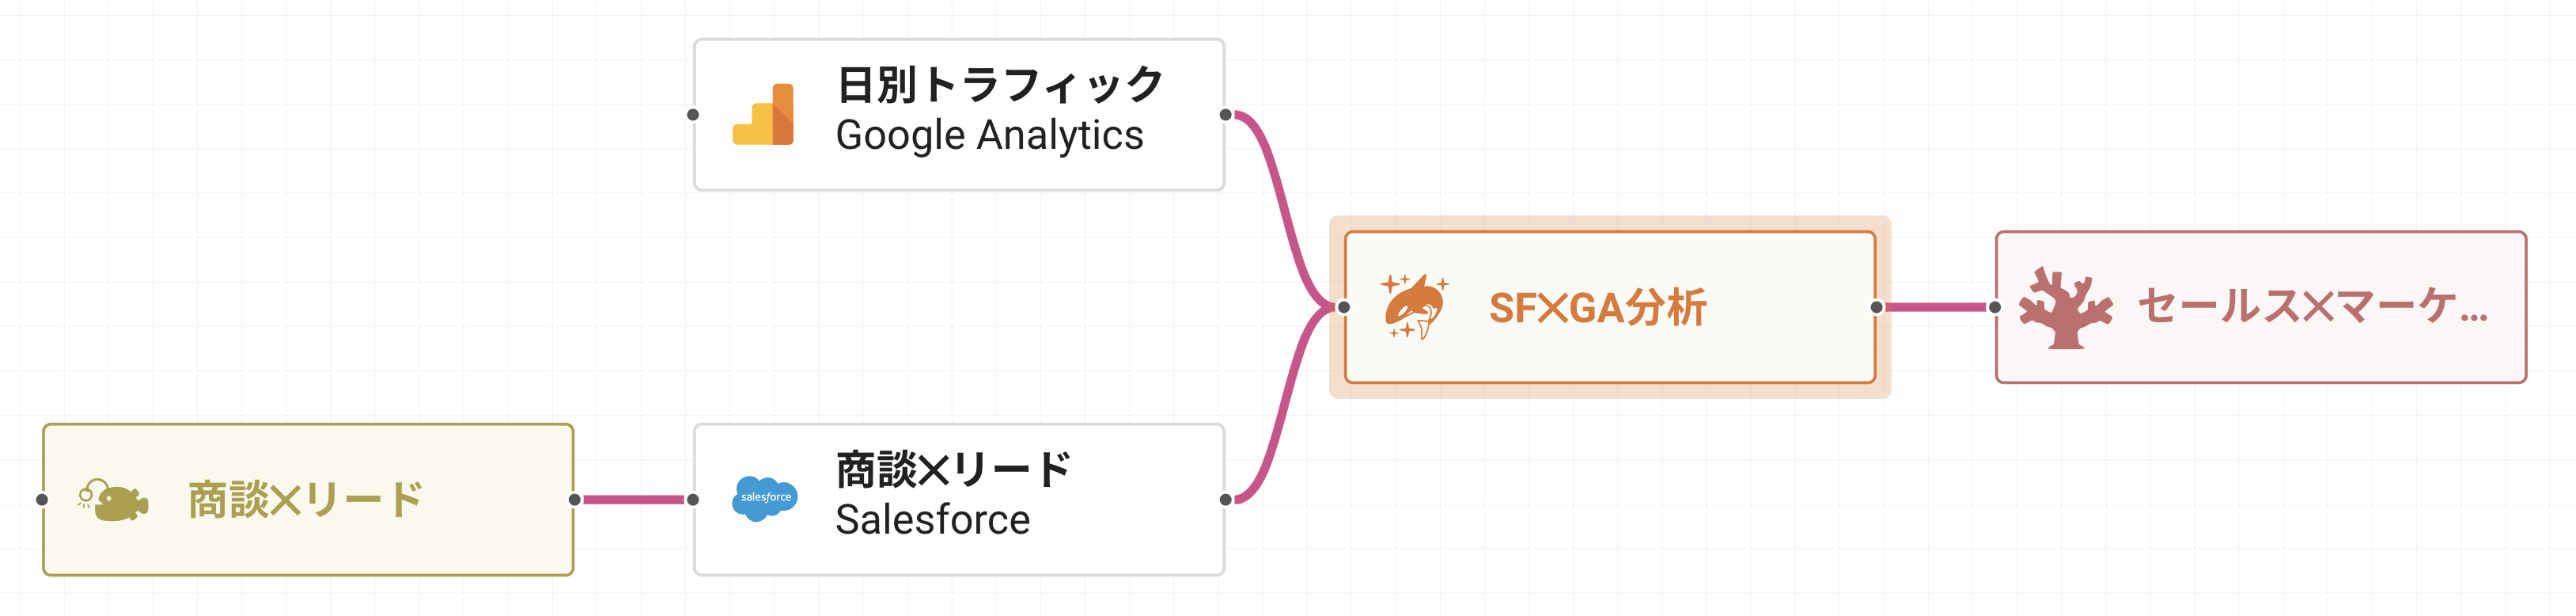Click the 商談×リード title above Salesforce
This screenshot has width=2576, height=616.
pos(952,469)
